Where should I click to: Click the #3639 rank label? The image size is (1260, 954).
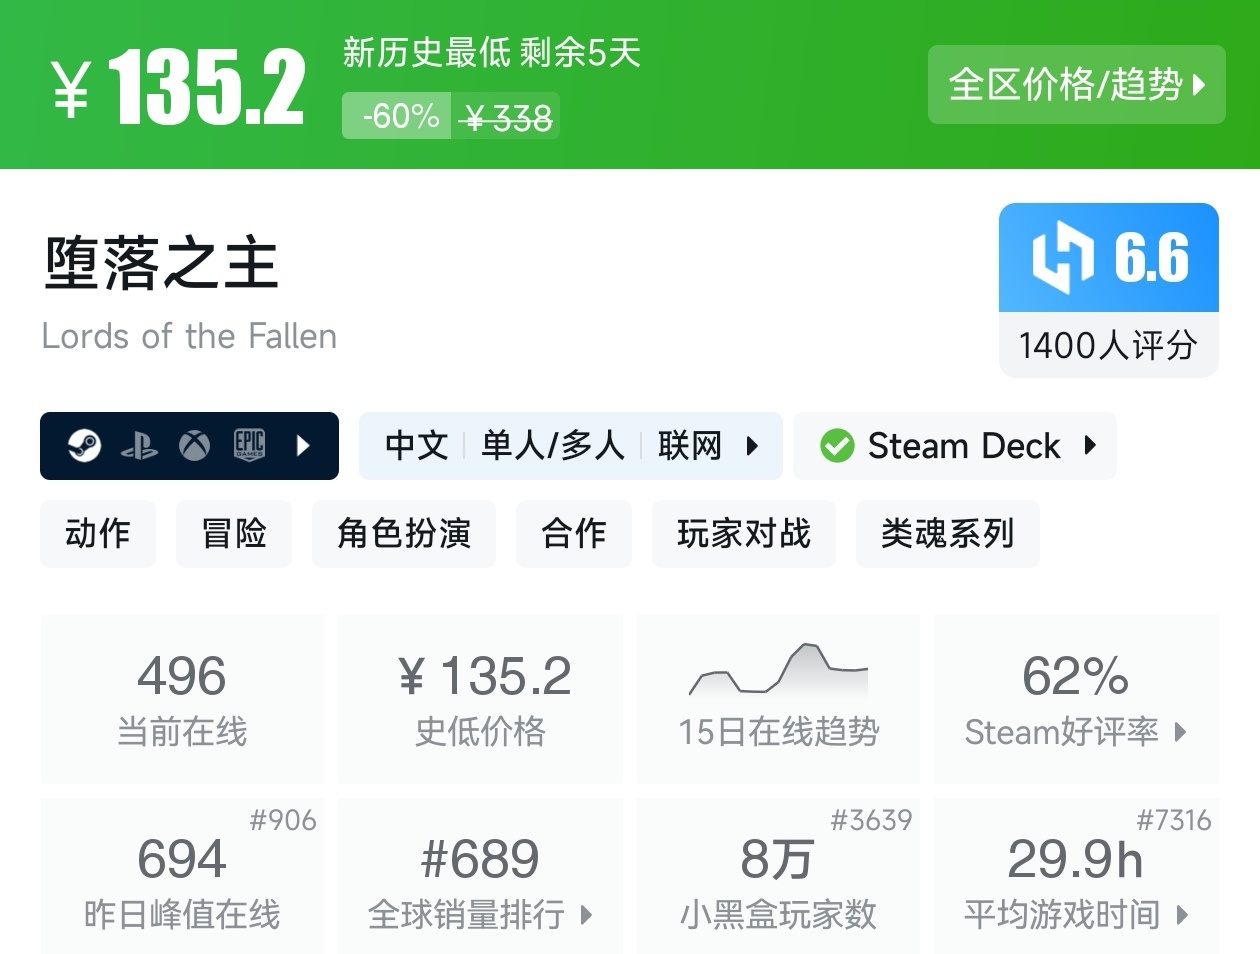pyautogui.click(x=871, y=820)
